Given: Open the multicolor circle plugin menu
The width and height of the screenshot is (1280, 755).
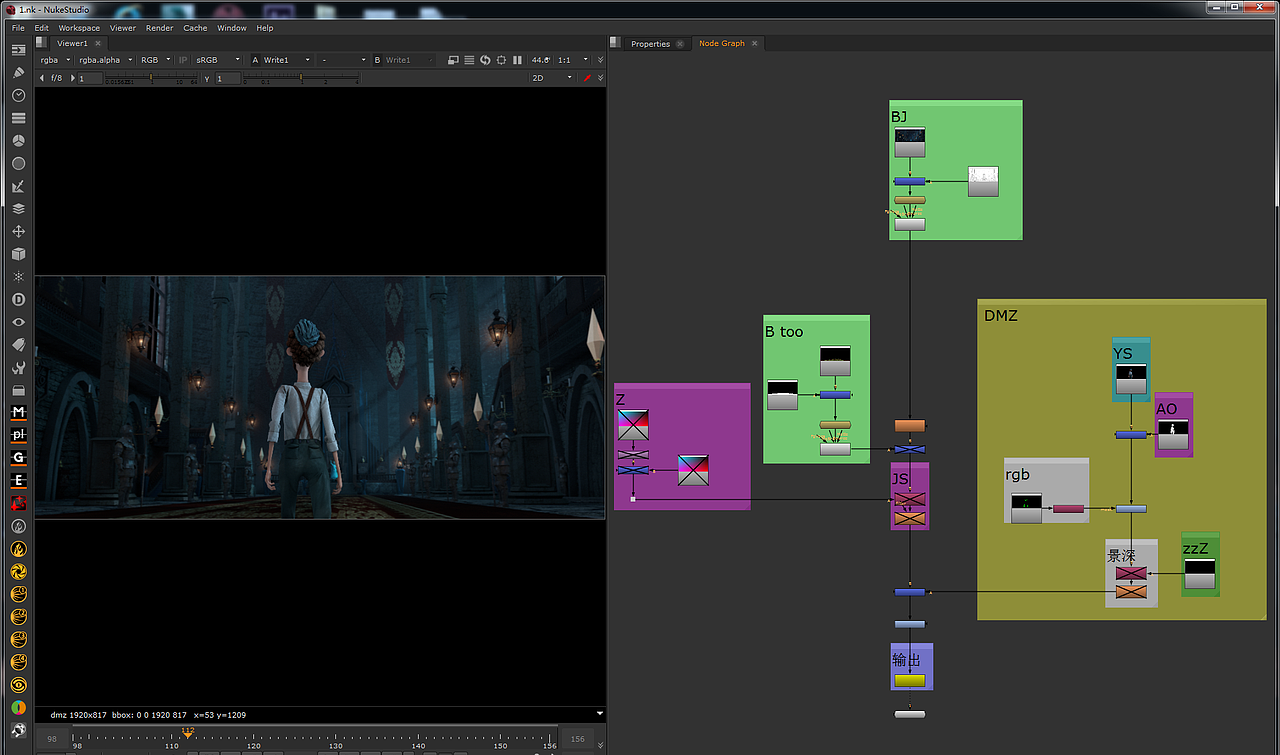Looking at the screenshot, I should (18, 707).
